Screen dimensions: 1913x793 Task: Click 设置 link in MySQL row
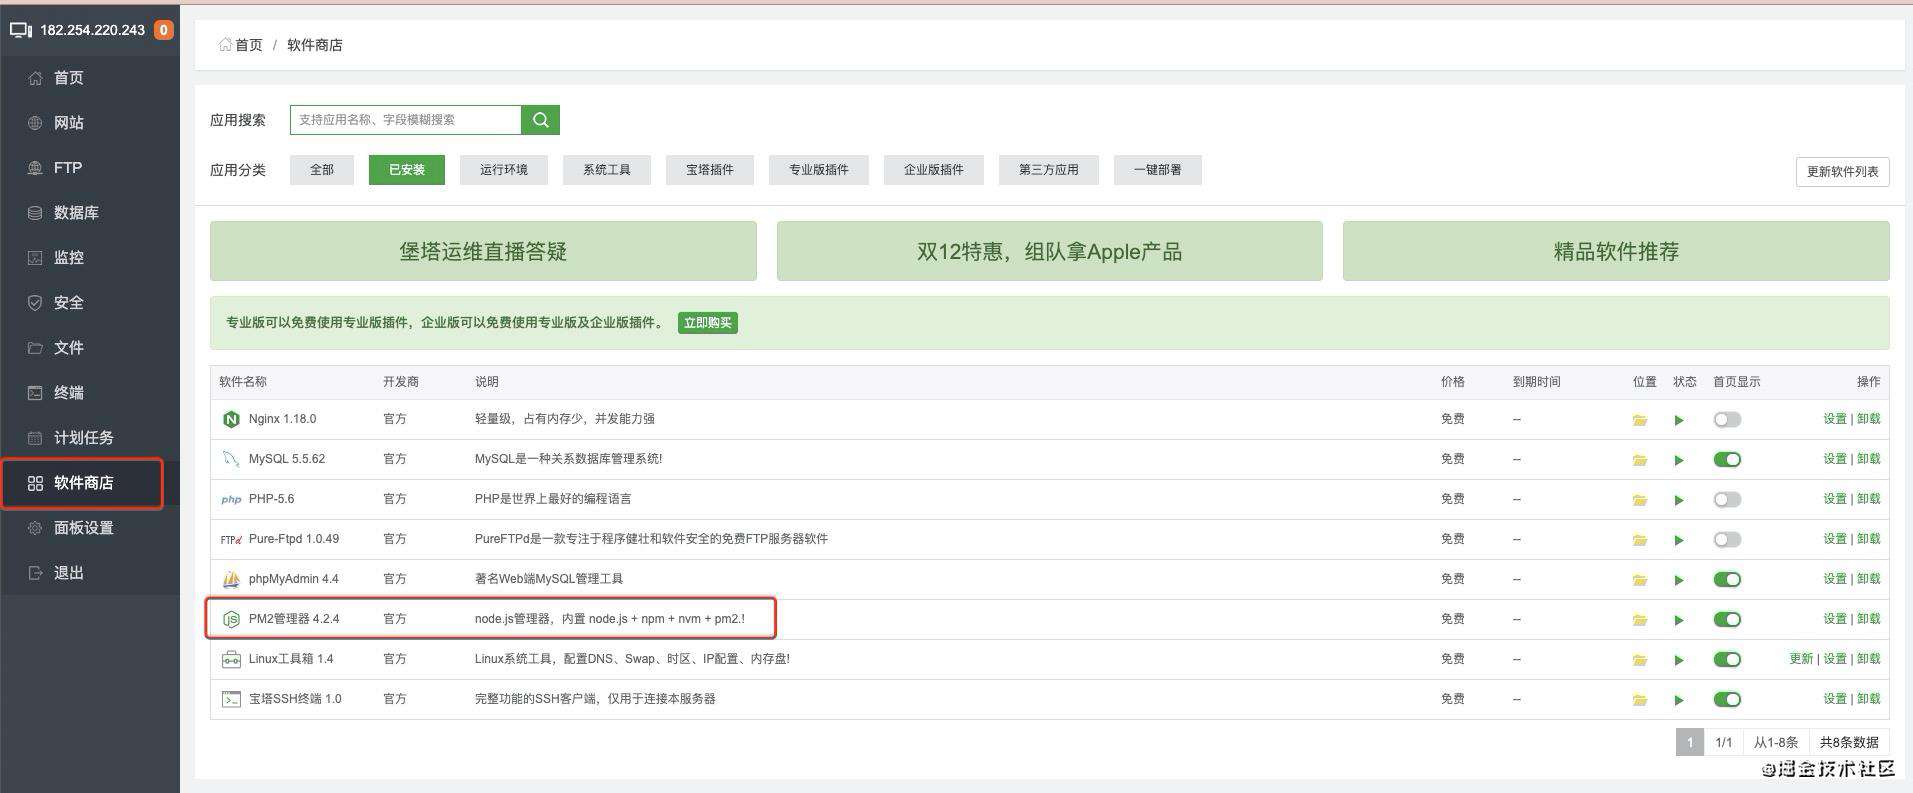(x=1835, y=459)
